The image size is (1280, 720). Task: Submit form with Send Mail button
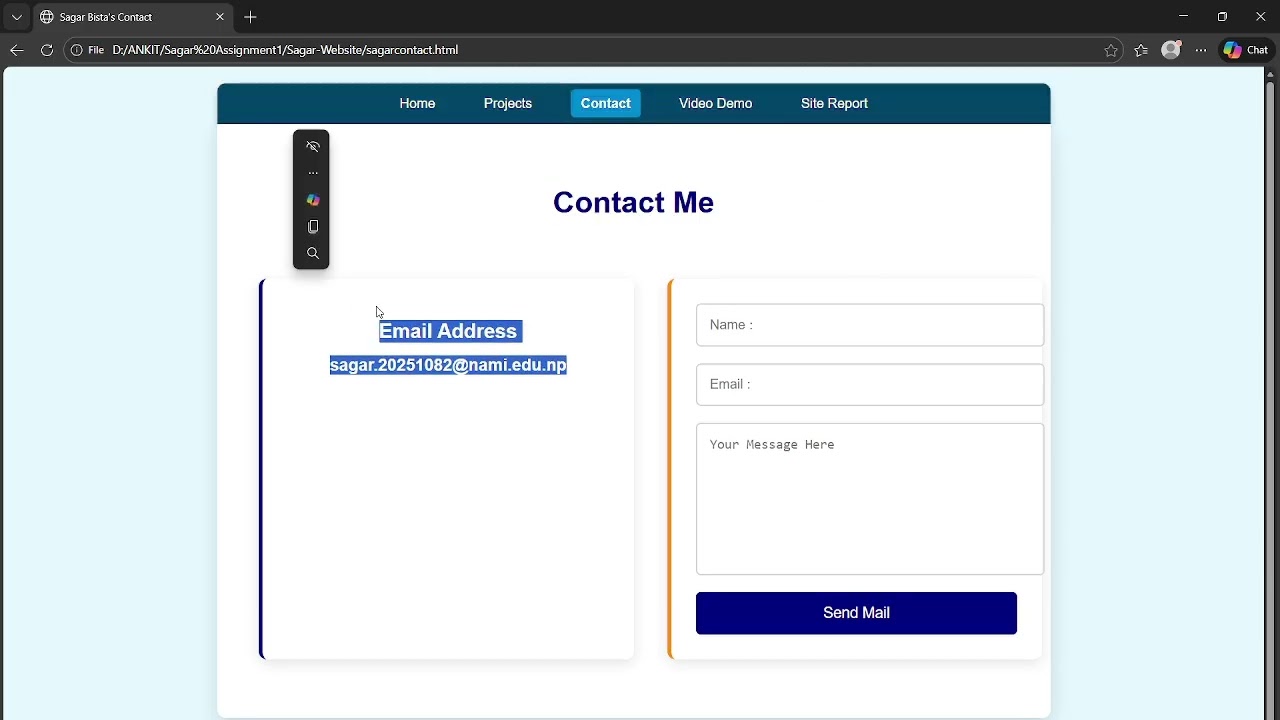(x=856, y=613)
